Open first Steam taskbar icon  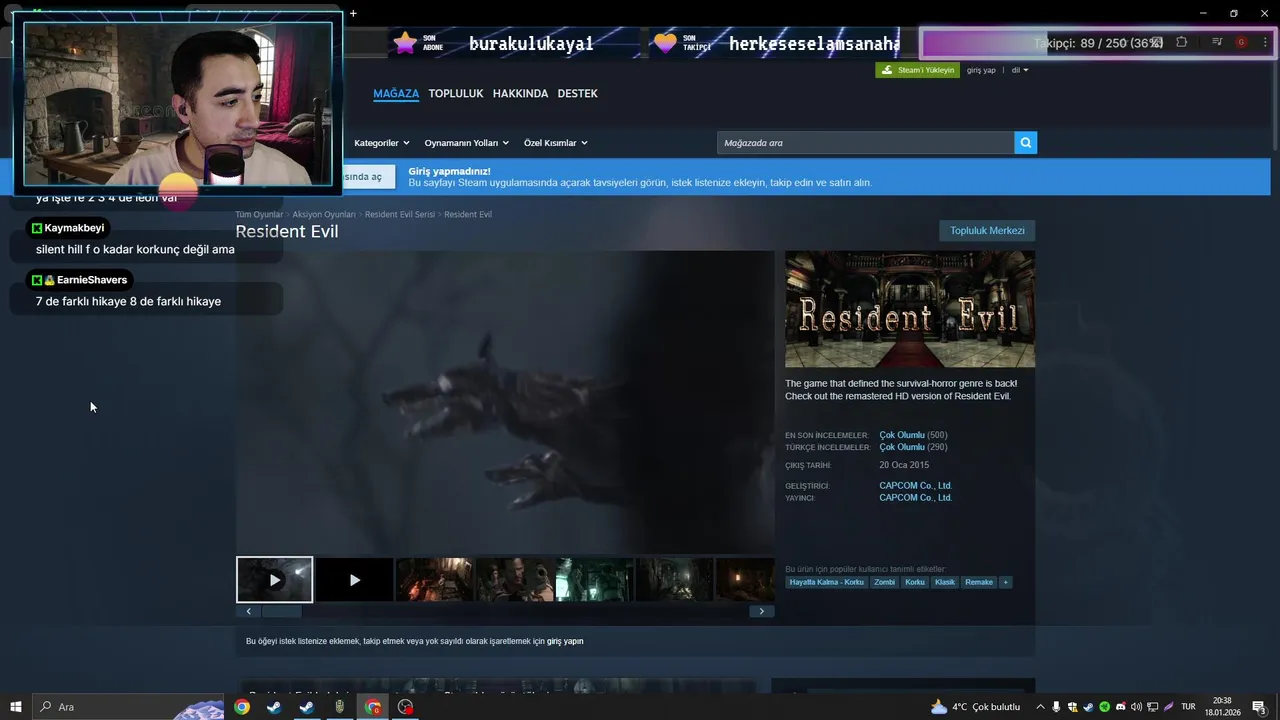[274, 707]
